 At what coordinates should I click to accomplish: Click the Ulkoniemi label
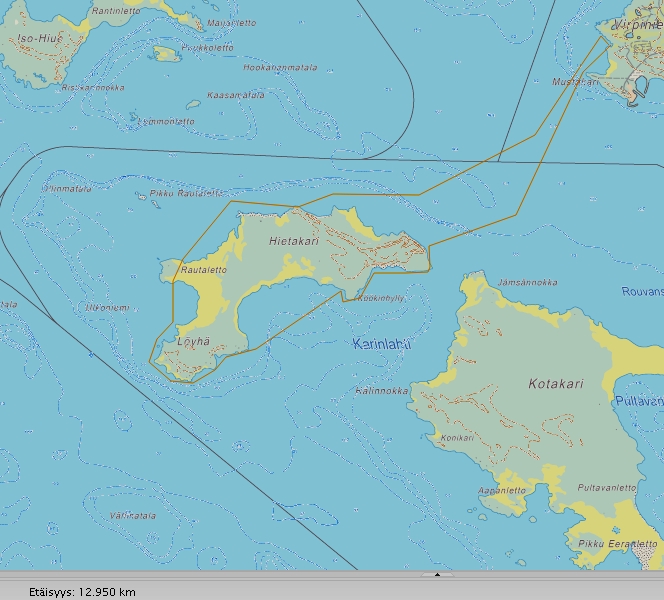pos(107,307)
